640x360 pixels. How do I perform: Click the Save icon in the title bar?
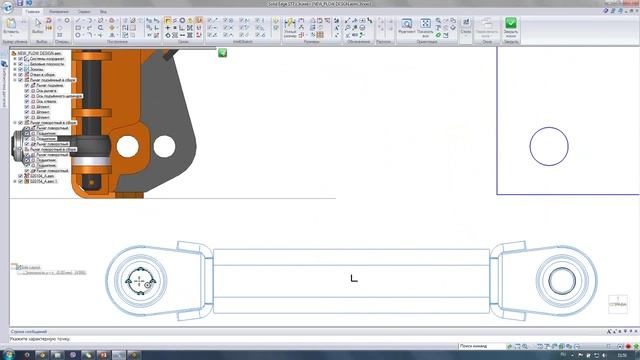point(20,3)
